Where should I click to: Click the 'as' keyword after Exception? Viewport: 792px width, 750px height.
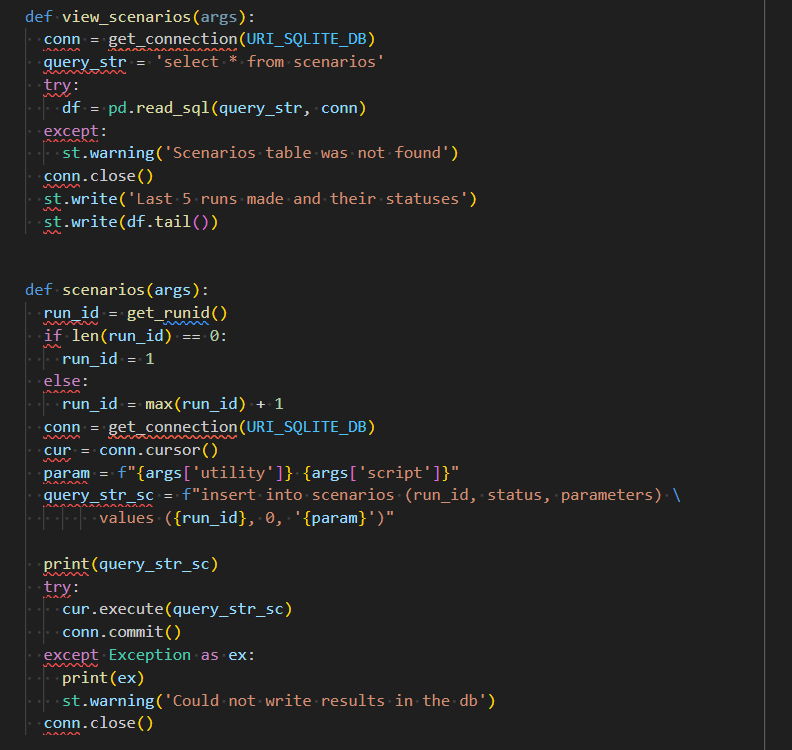click(x=210, y=655)
